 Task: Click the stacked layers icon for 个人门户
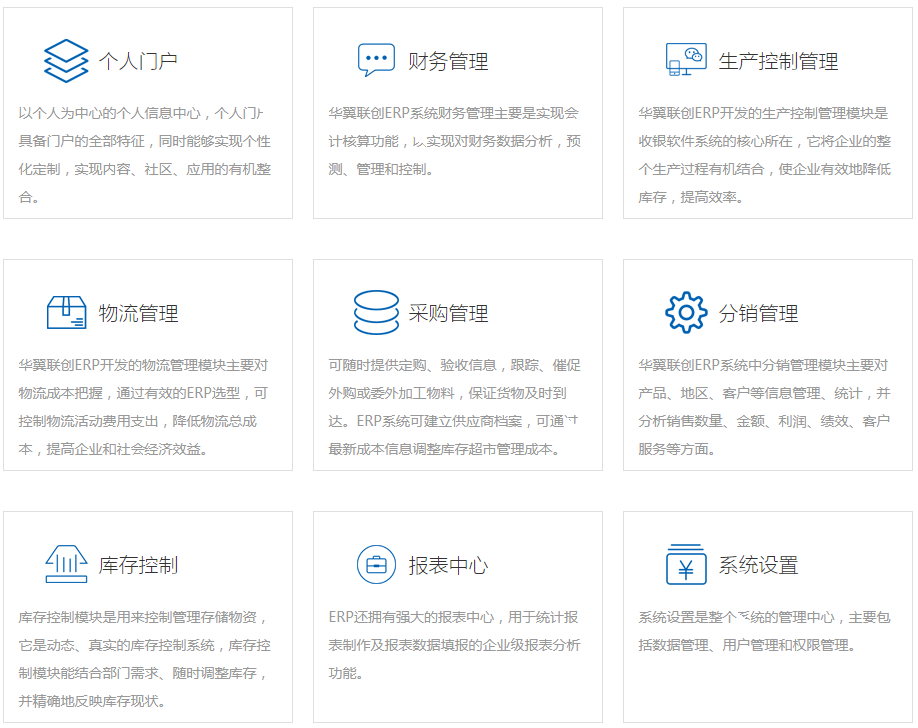(x=66, y=61)
